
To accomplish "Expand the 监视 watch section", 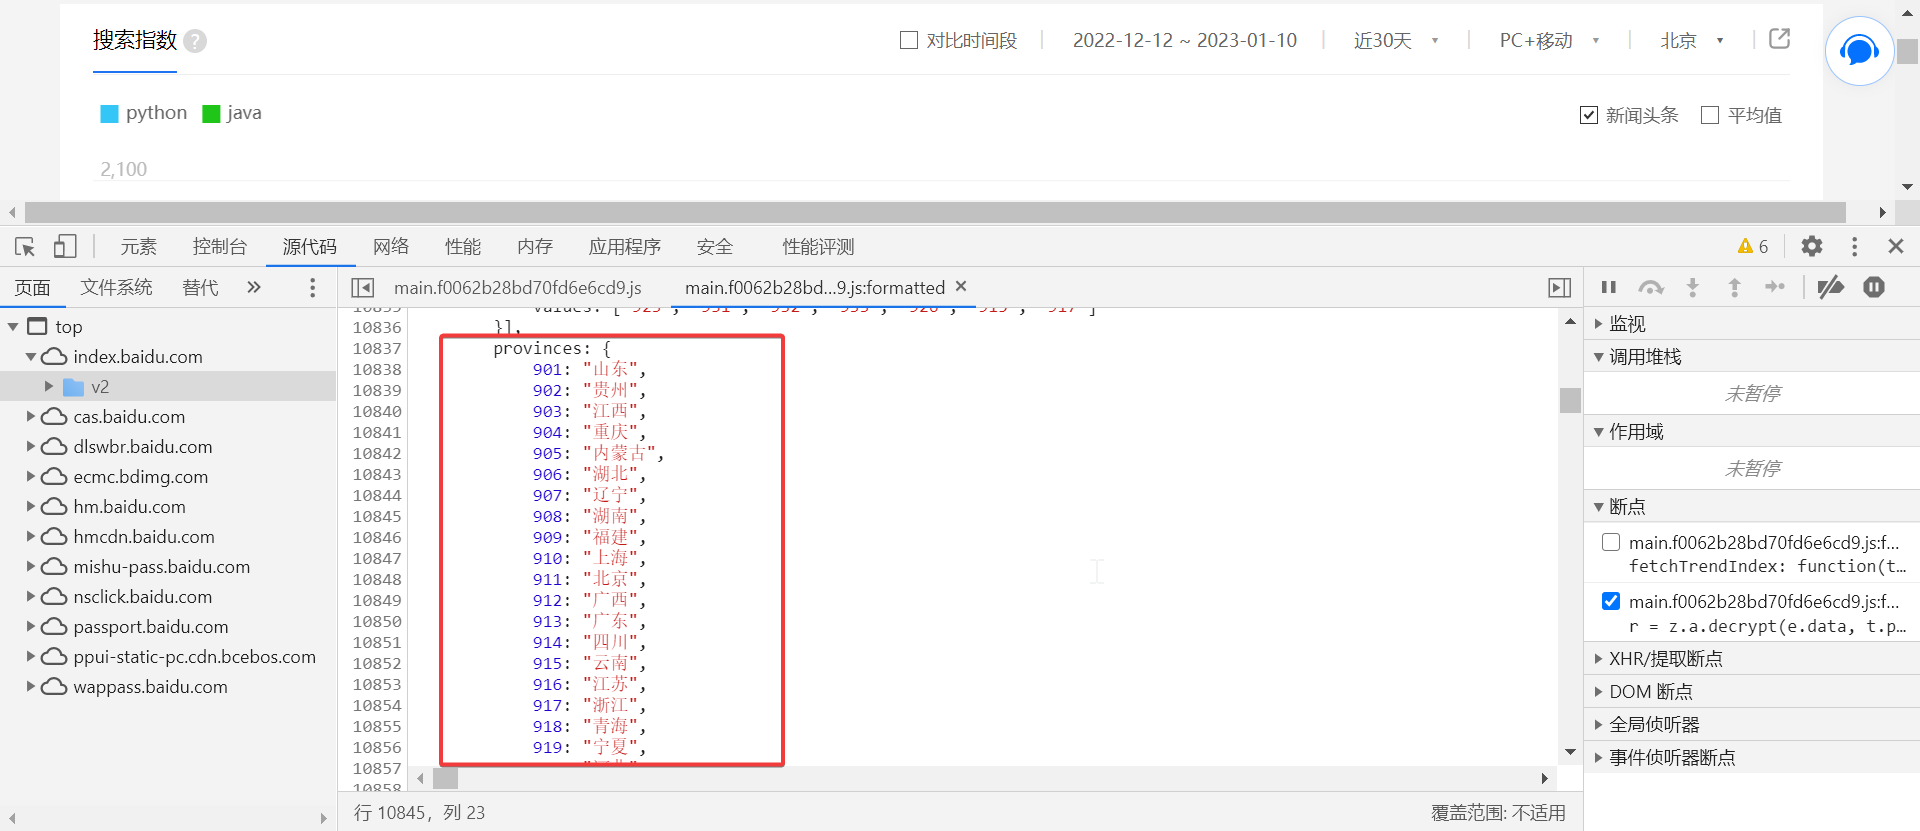I will click(x=1598, y=324).
